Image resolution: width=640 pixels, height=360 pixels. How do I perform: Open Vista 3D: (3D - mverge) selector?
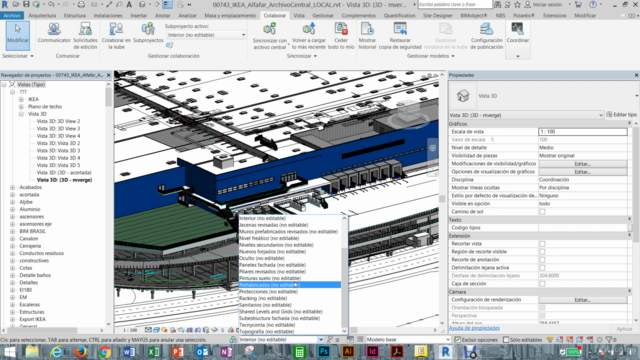click(x=526, y=115)
